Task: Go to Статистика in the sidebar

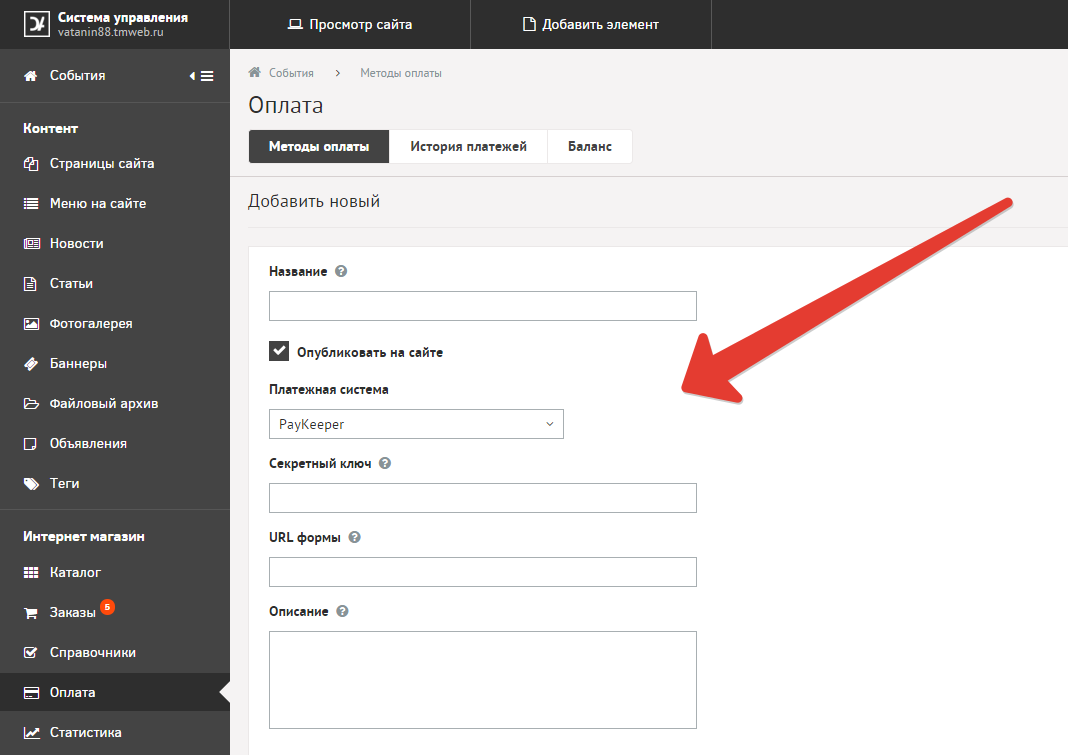Action: click(85, 732)
